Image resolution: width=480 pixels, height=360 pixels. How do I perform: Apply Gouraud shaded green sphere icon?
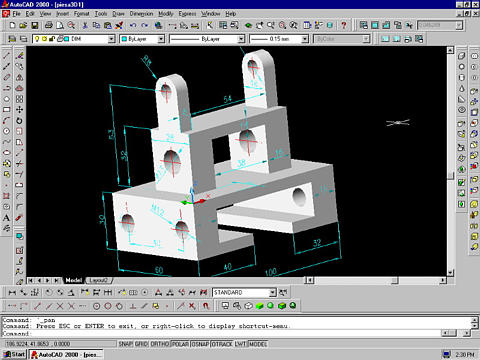270,305
